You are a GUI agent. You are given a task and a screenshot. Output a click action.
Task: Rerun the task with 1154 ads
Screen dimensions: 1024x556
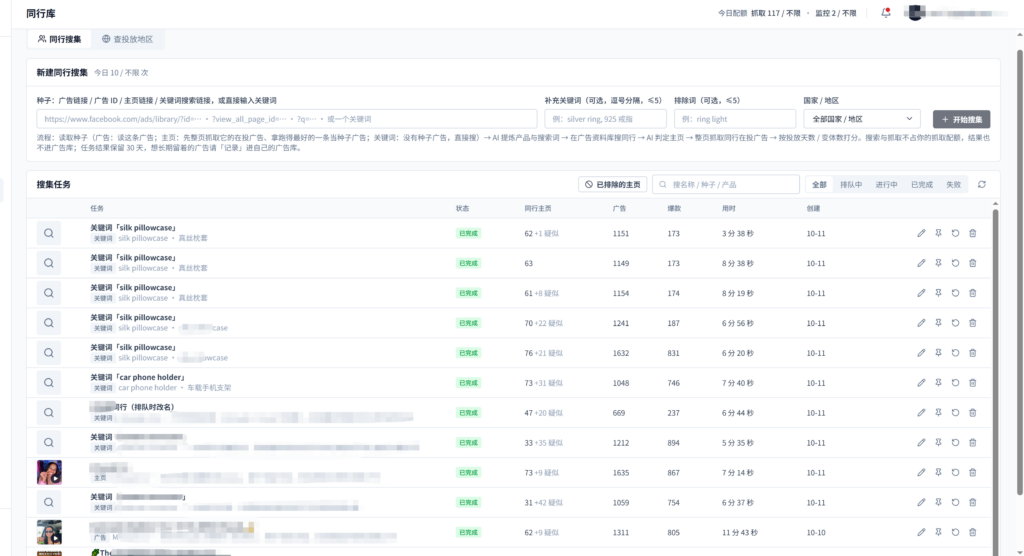[955, 293]
